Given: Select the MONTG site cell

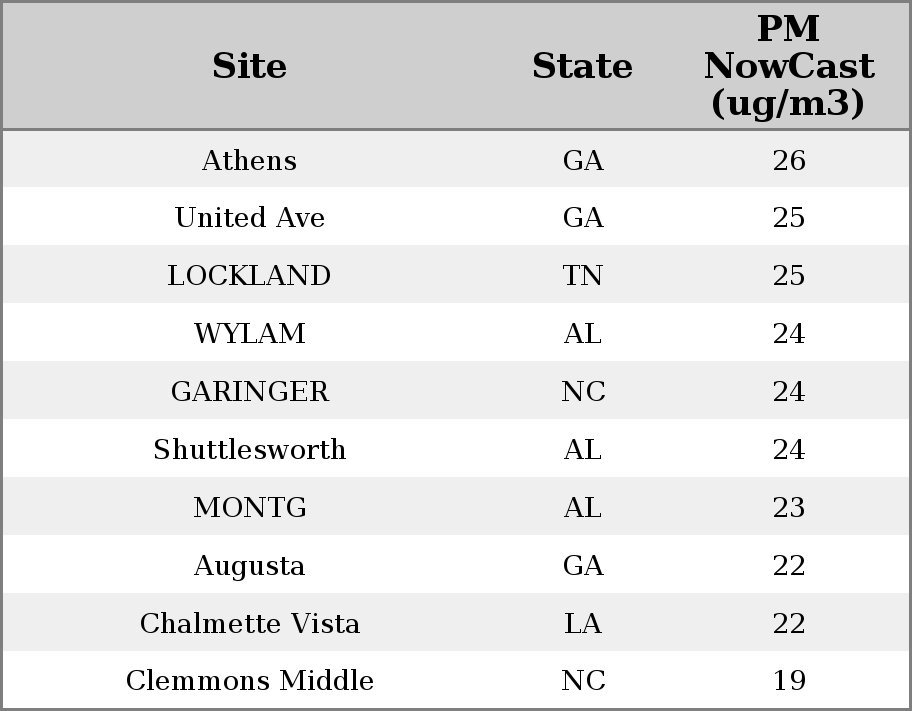Looking at the screenshot, I should 250,507.
